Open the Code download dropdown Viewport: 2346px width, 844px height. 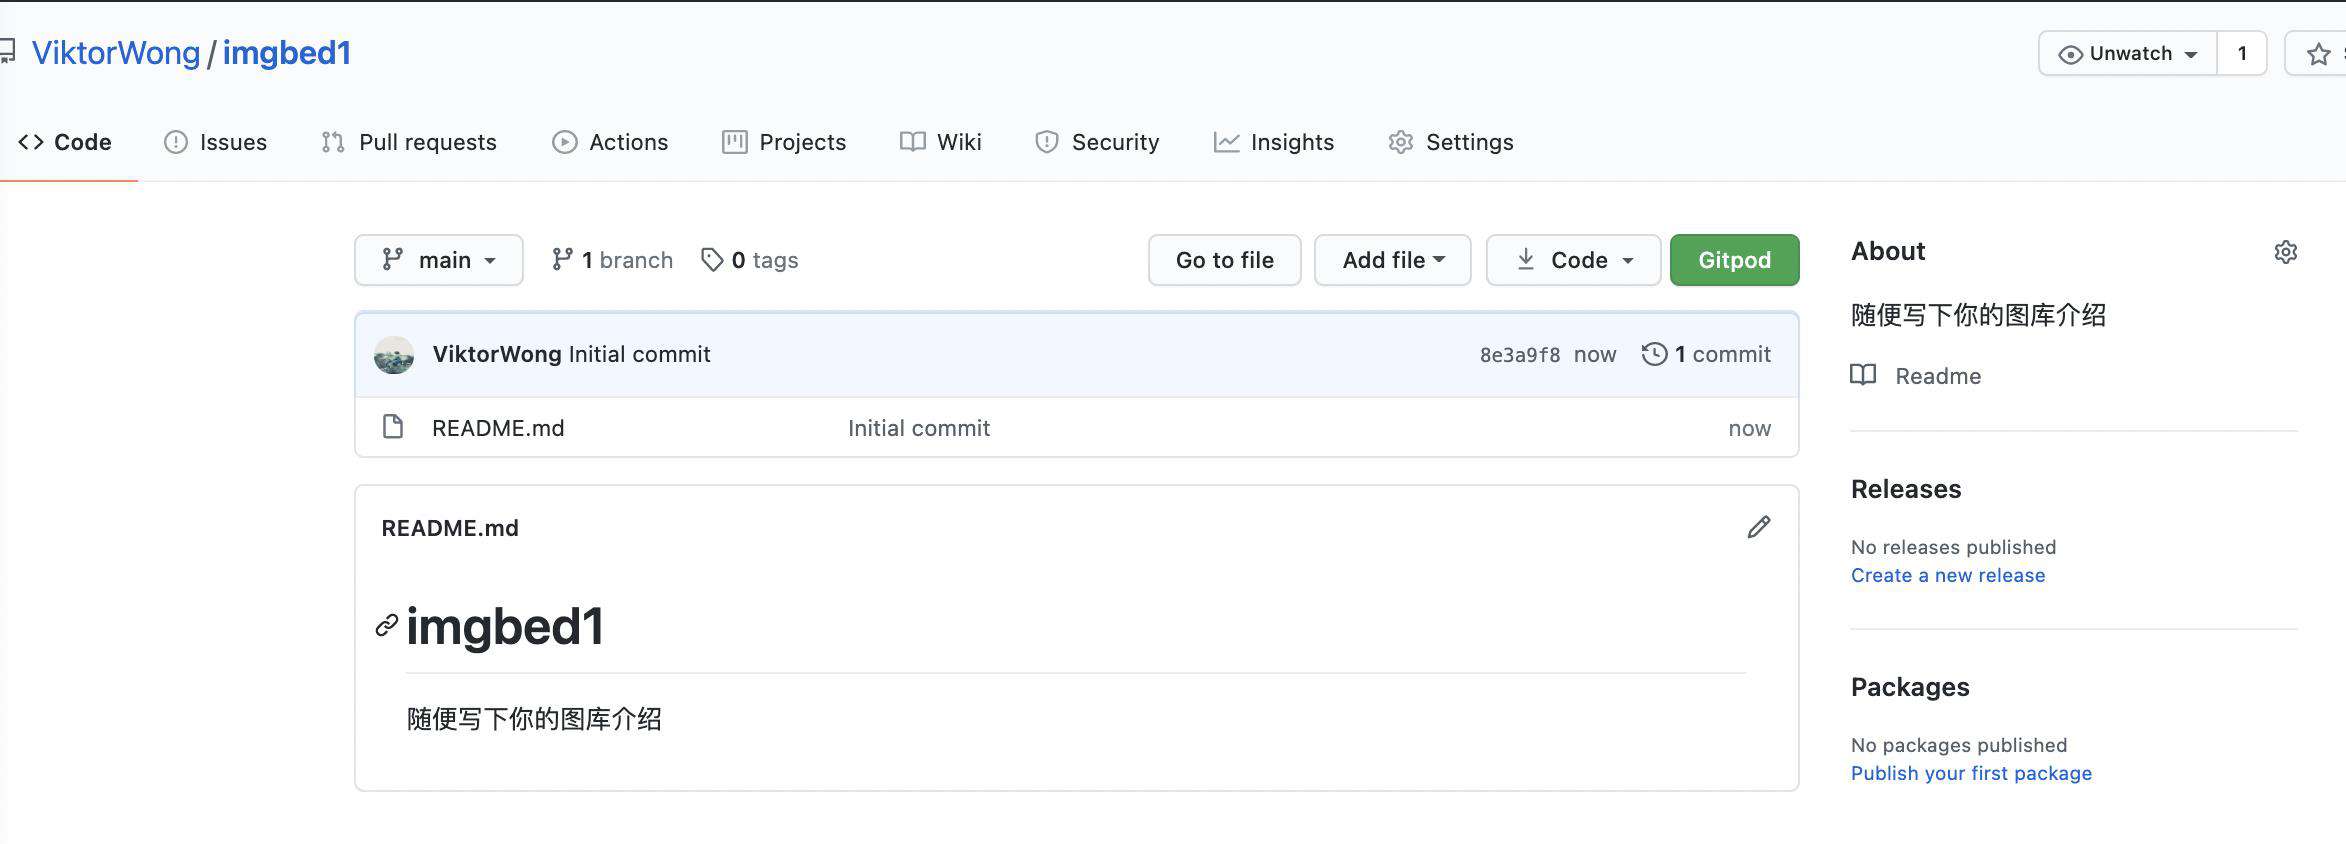1574,260
